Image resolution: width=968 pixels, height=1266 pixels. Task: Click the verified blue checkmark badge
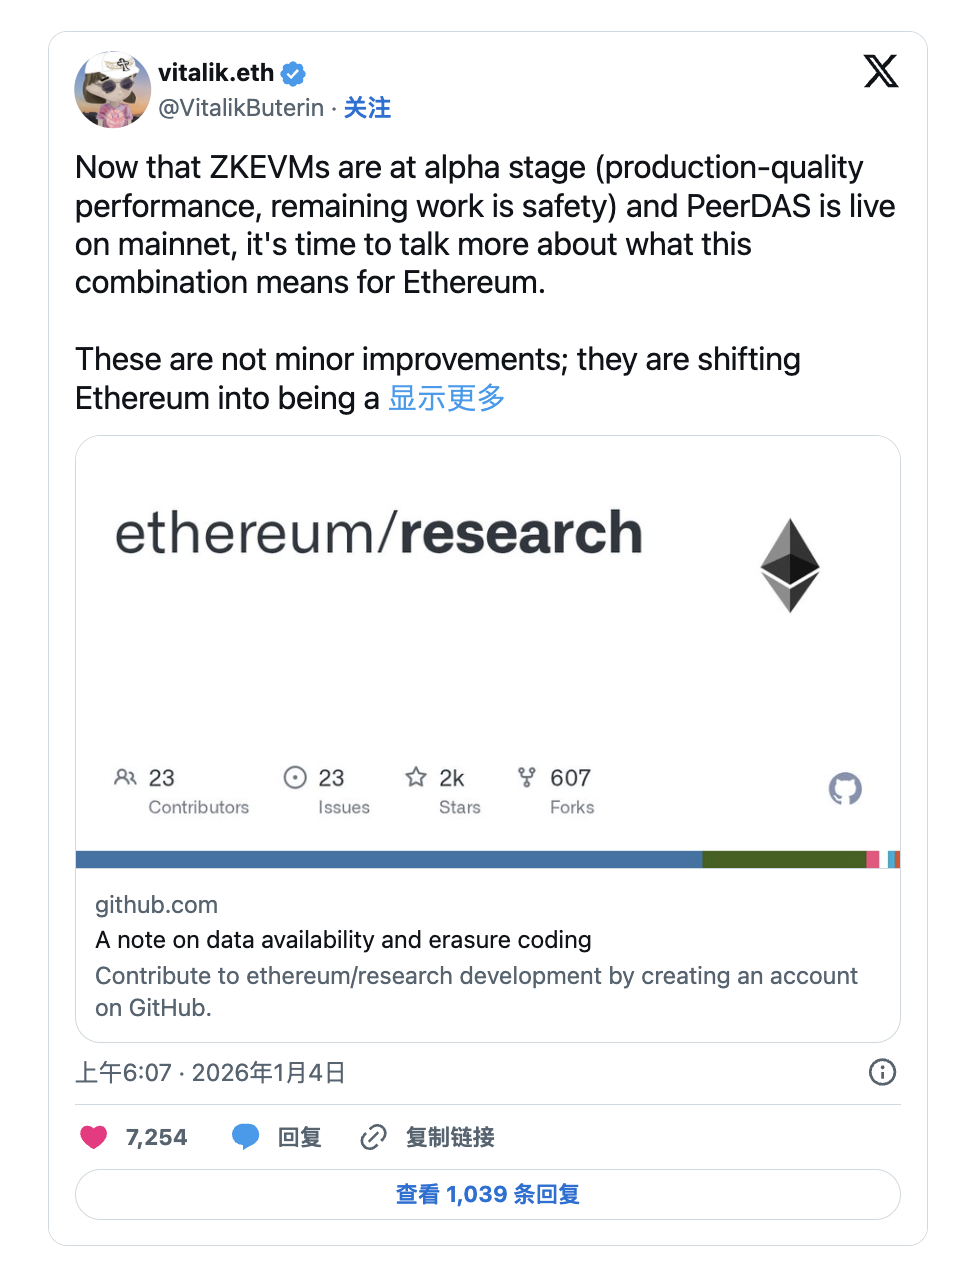coord(293,73)
